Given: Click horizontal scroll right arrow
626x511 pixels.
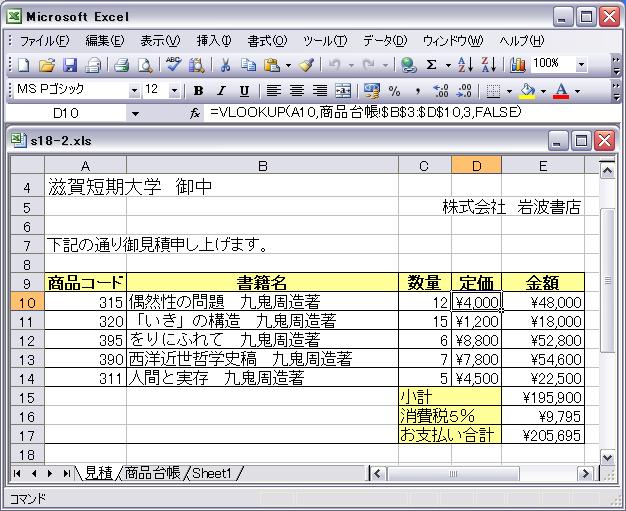Looking at the screenshot, I should pyautogui.click(x=585, y=474).
